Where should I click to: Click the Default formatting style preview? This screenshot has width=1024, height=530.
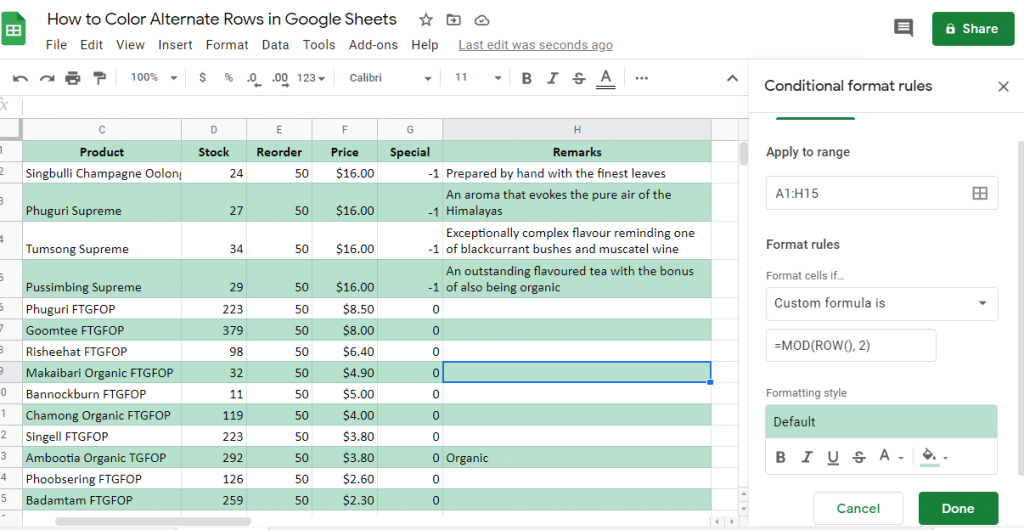882,422
